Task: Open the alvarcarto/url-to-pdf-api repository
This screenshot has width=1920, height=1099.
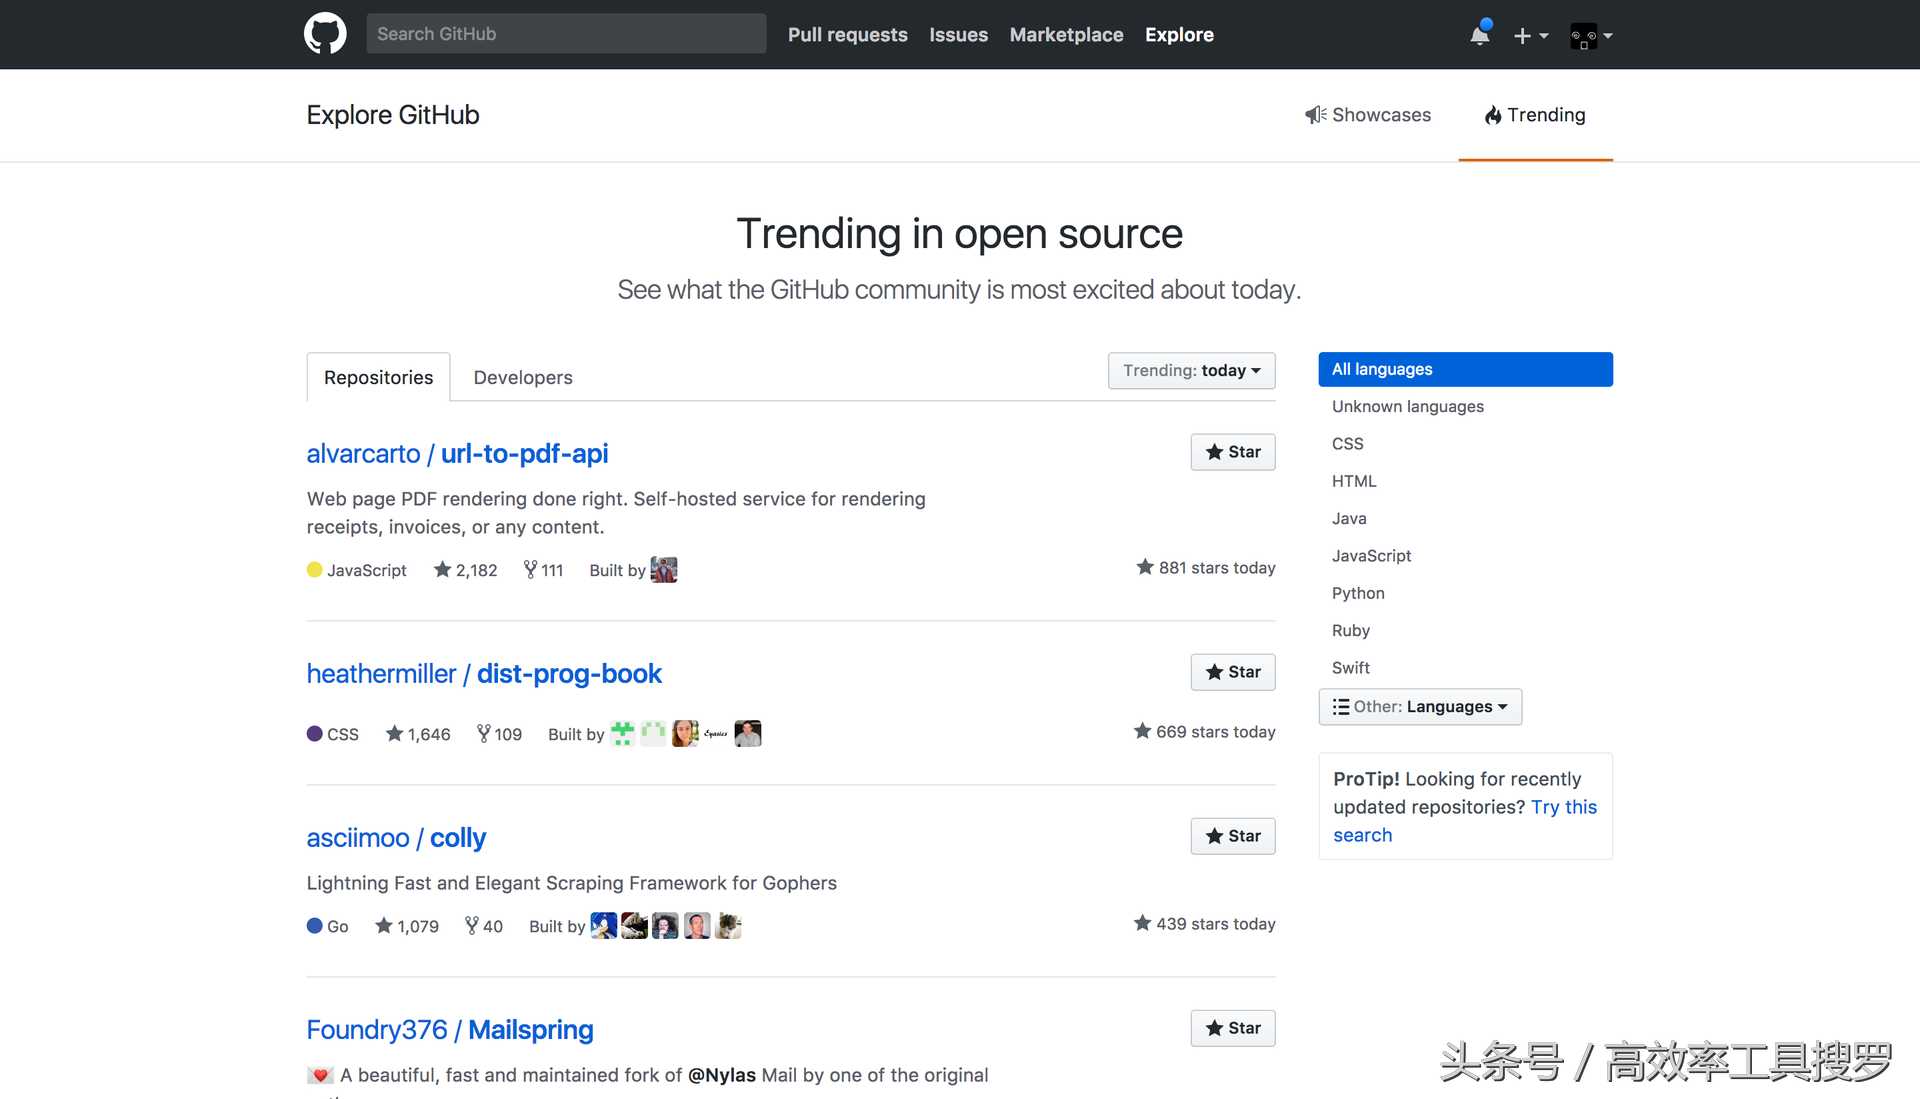Action: (x=456, y=453)
